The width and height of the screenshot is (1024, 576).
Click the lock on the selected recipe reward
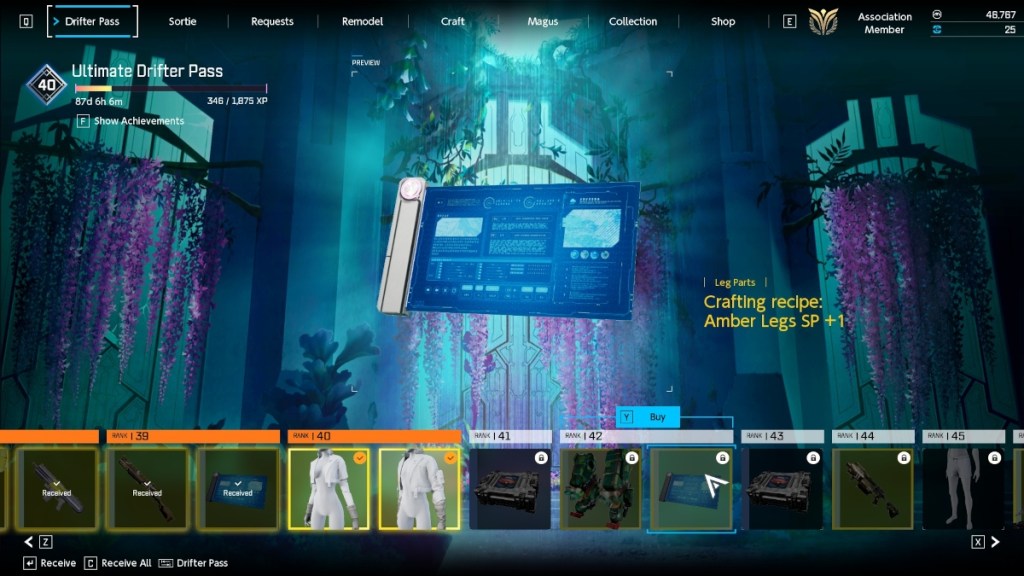point(721,458)
